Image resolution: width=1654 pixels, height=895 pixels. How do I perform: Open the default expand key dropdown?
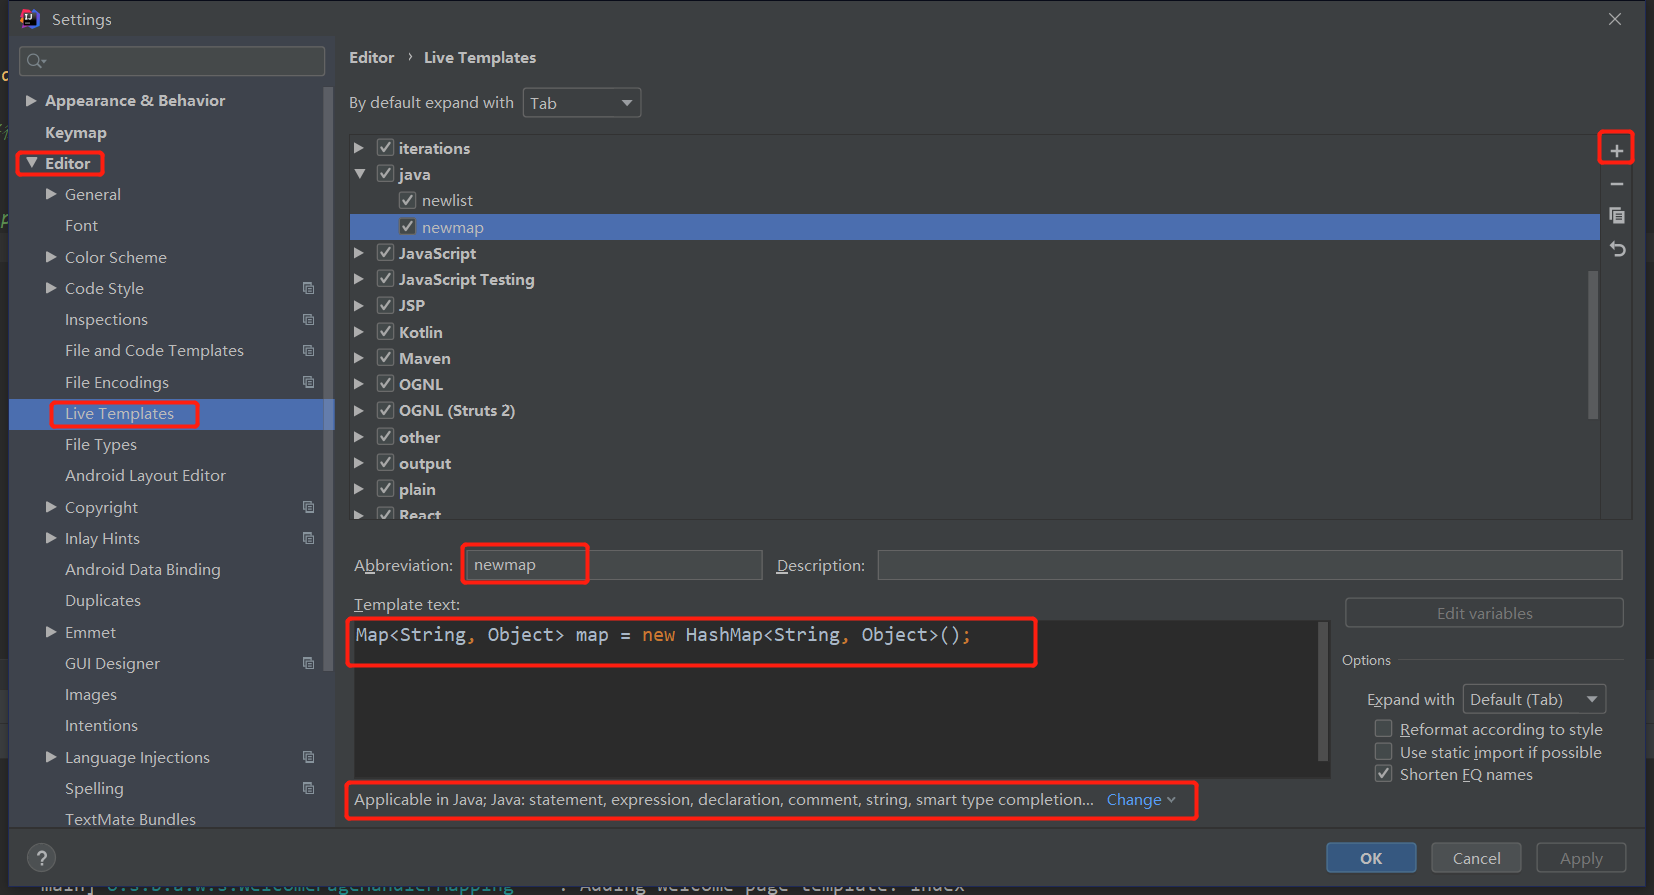point(581,103)
